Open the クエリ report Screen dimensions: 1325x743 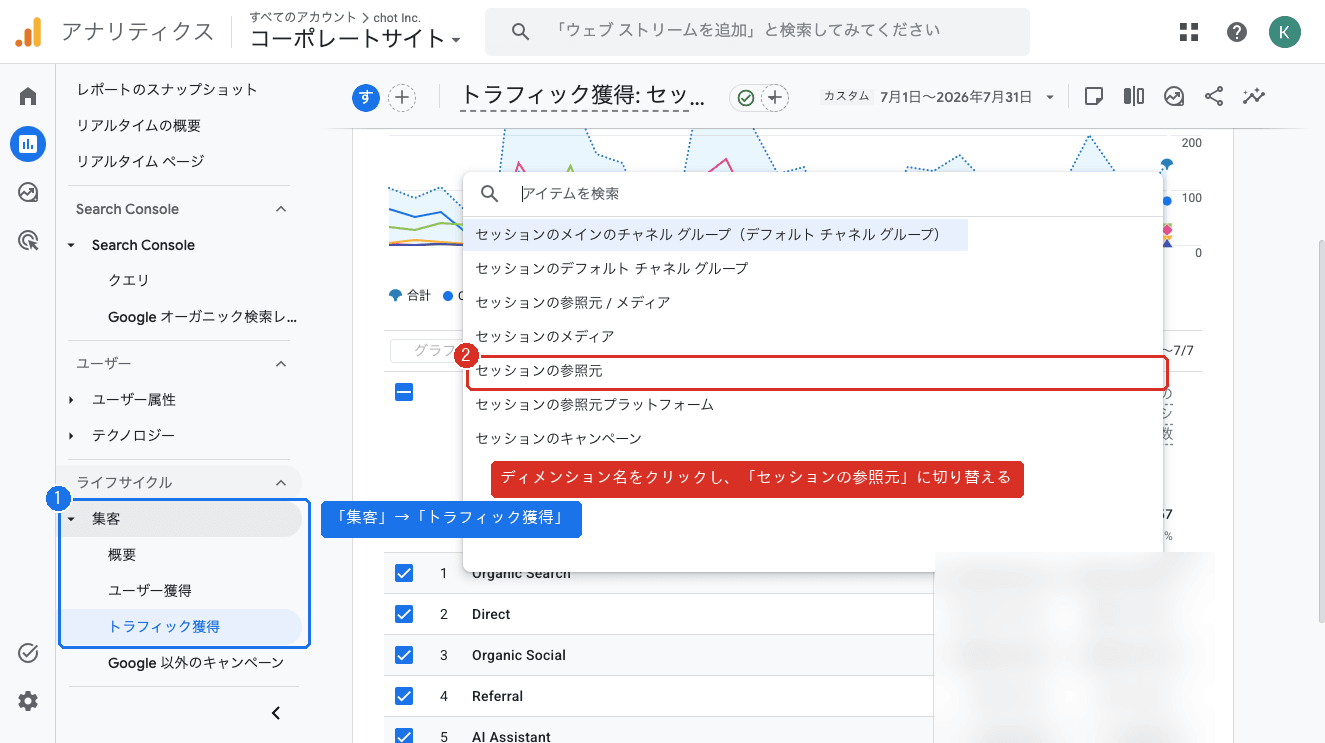point(128,281)
